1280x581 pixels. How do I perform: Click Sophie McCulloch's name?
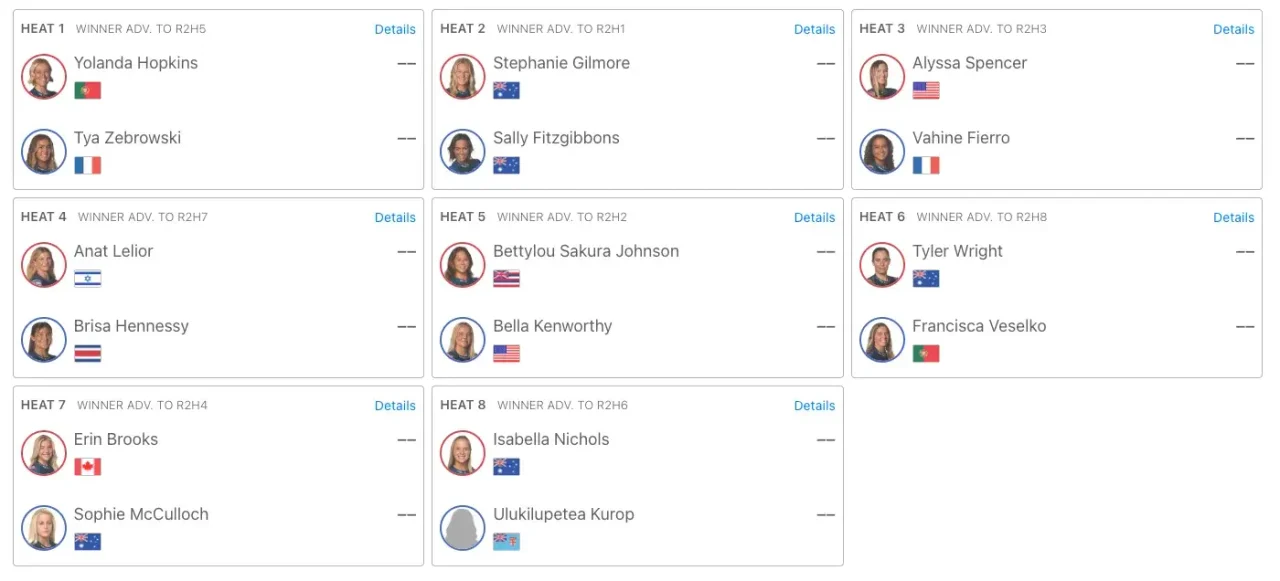pos(141,514)
